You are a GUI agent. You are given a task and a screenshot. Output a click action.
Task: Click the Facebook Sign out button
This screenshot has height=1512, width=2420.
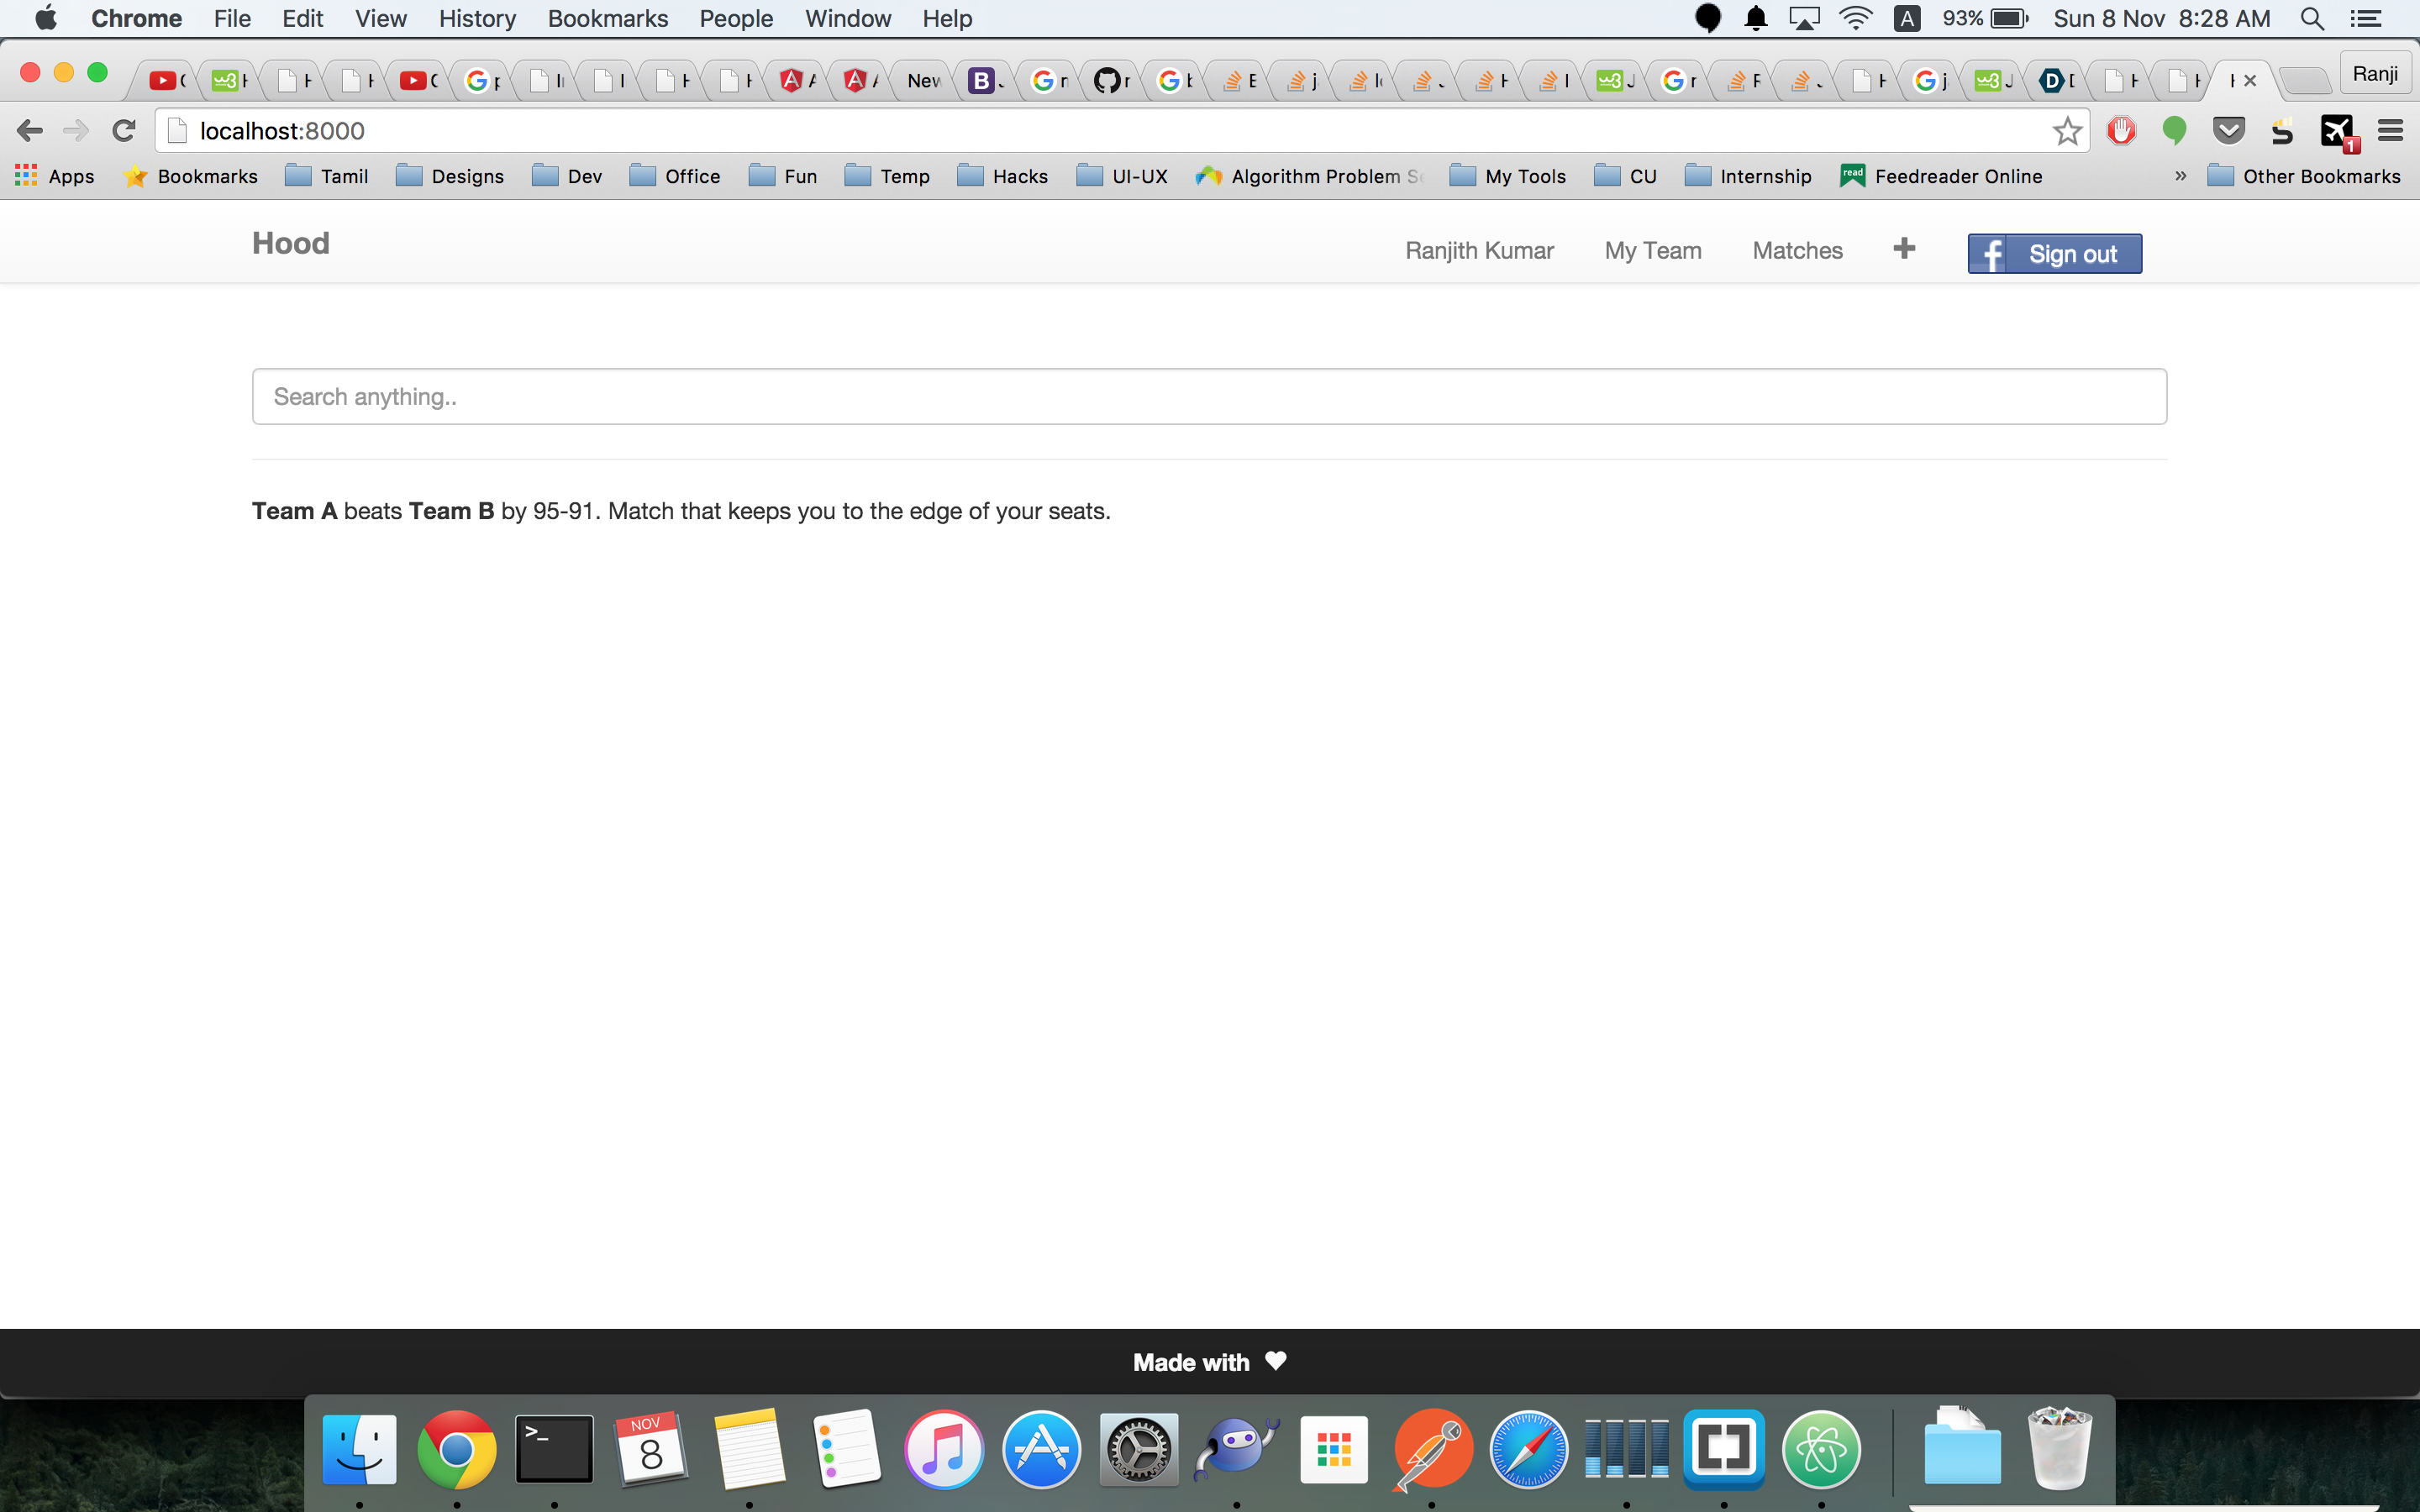click(2054, 254)
